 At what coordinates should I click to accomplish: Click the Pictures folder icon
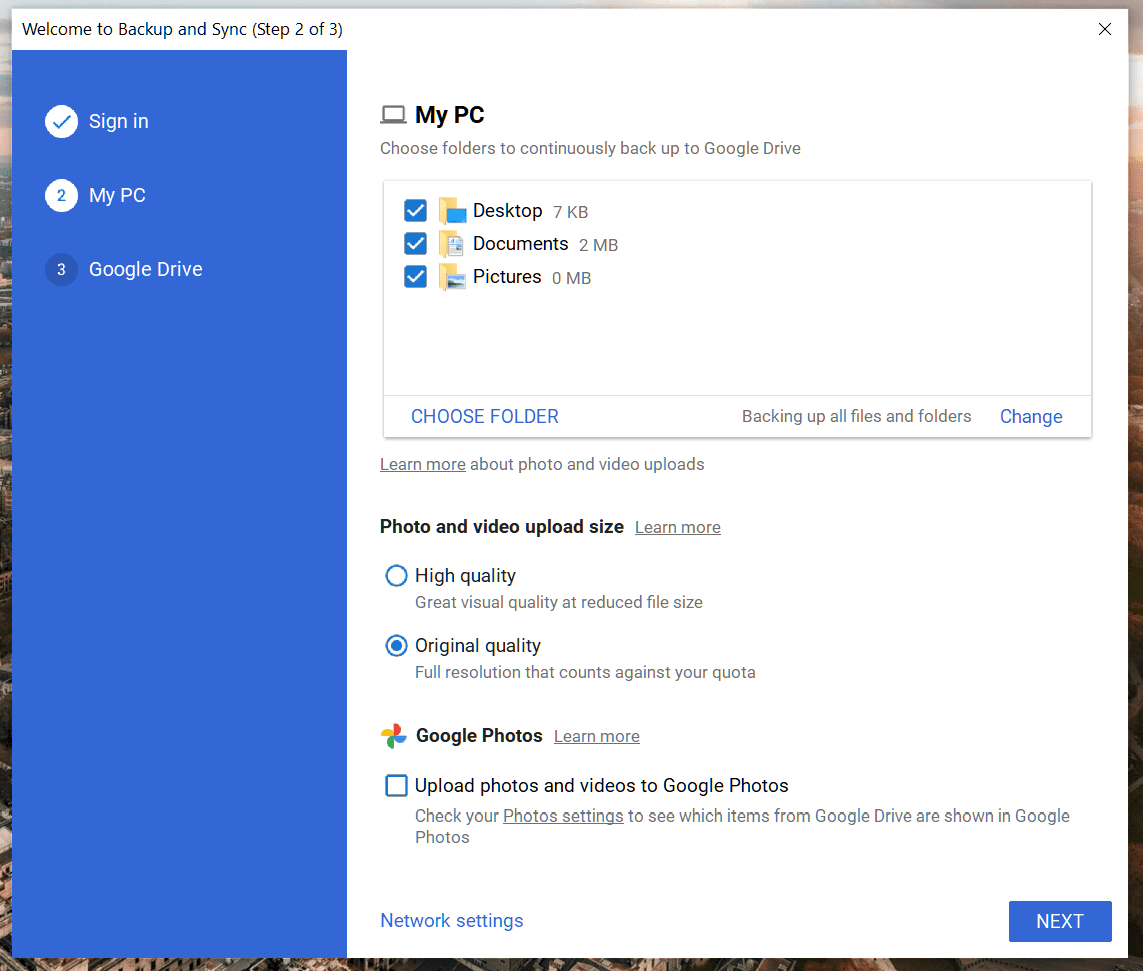pyautogui.click(x=453, y=277)
